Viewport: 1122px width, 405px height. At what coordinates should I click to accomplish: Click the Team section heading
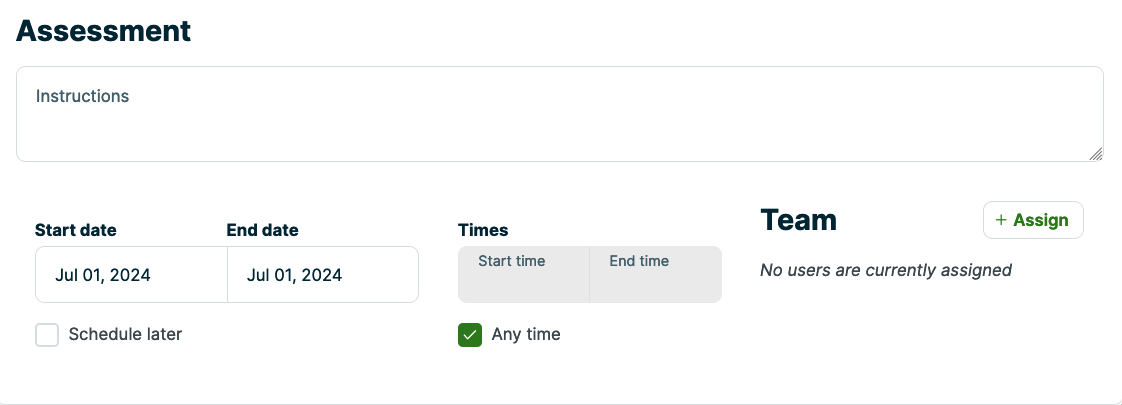(x=798, y=220)
